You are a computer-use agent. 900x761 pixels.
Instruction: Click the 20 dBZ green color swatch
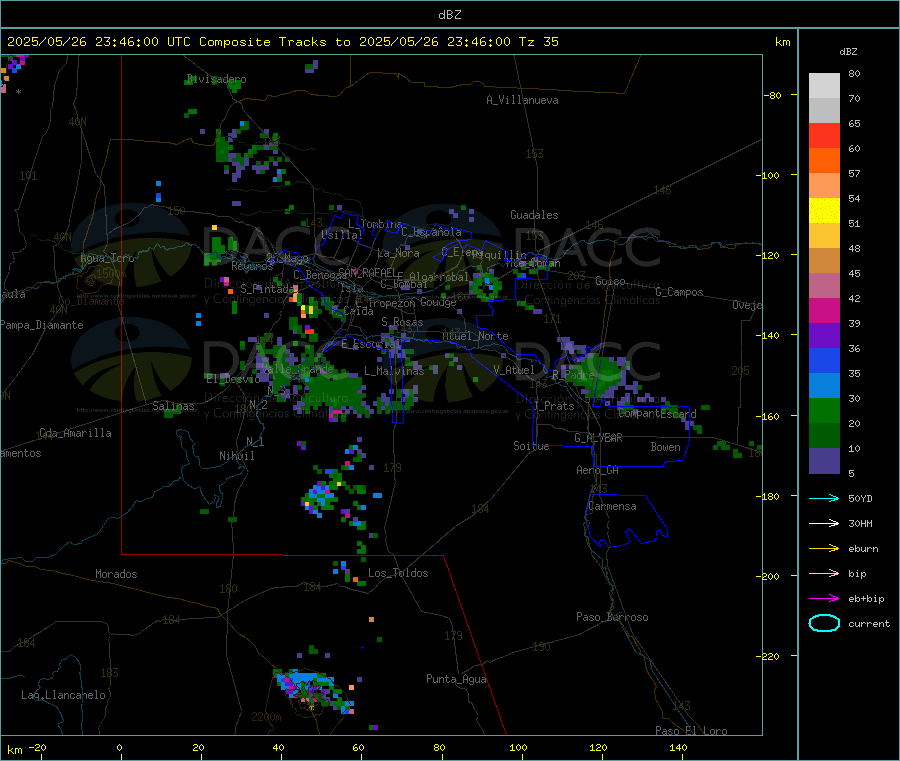click(824, 435)
